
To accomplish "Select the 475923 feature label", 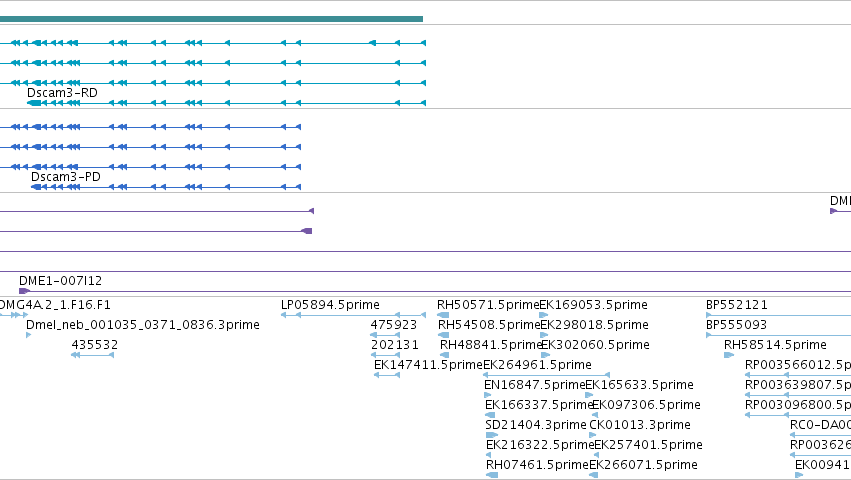I will point(393,325).
